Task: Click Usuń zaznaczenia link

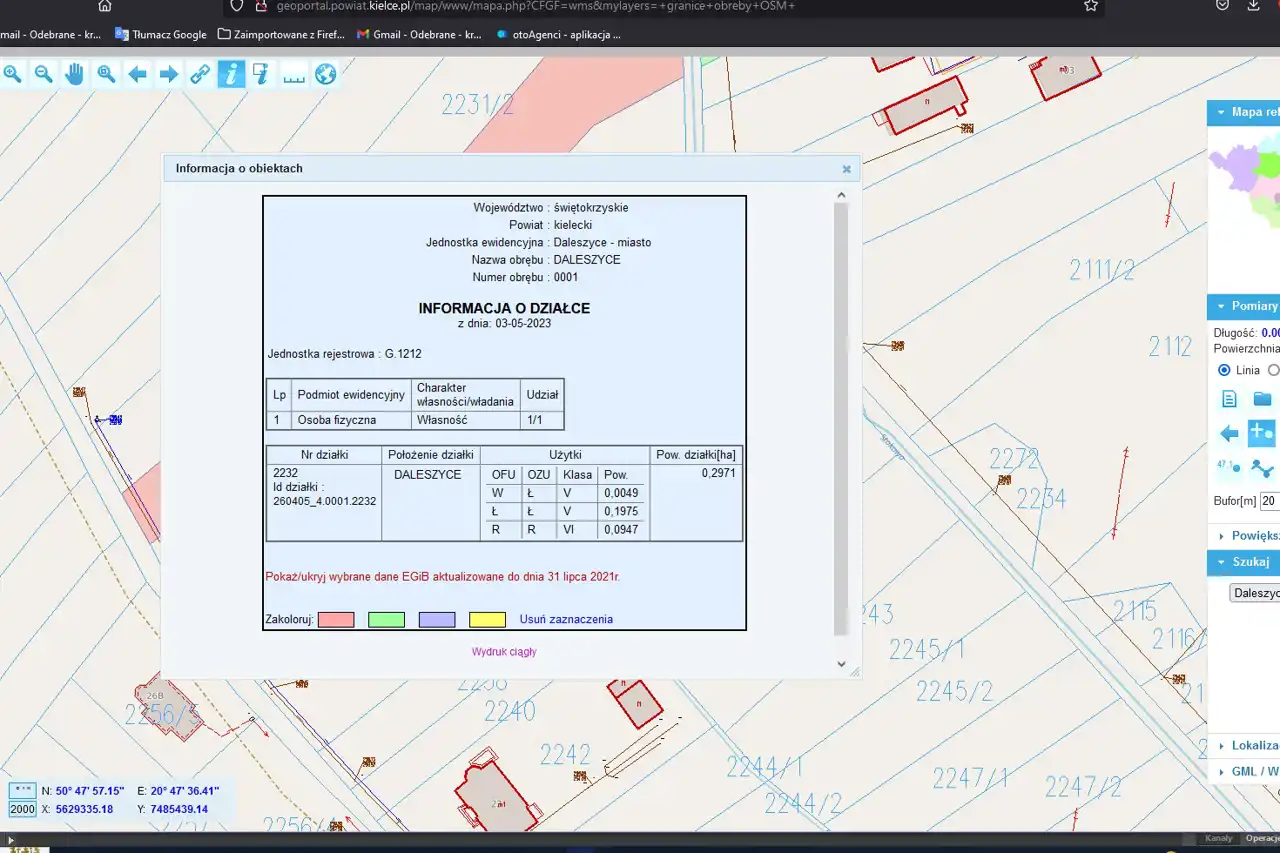Action: coord(566,620)
